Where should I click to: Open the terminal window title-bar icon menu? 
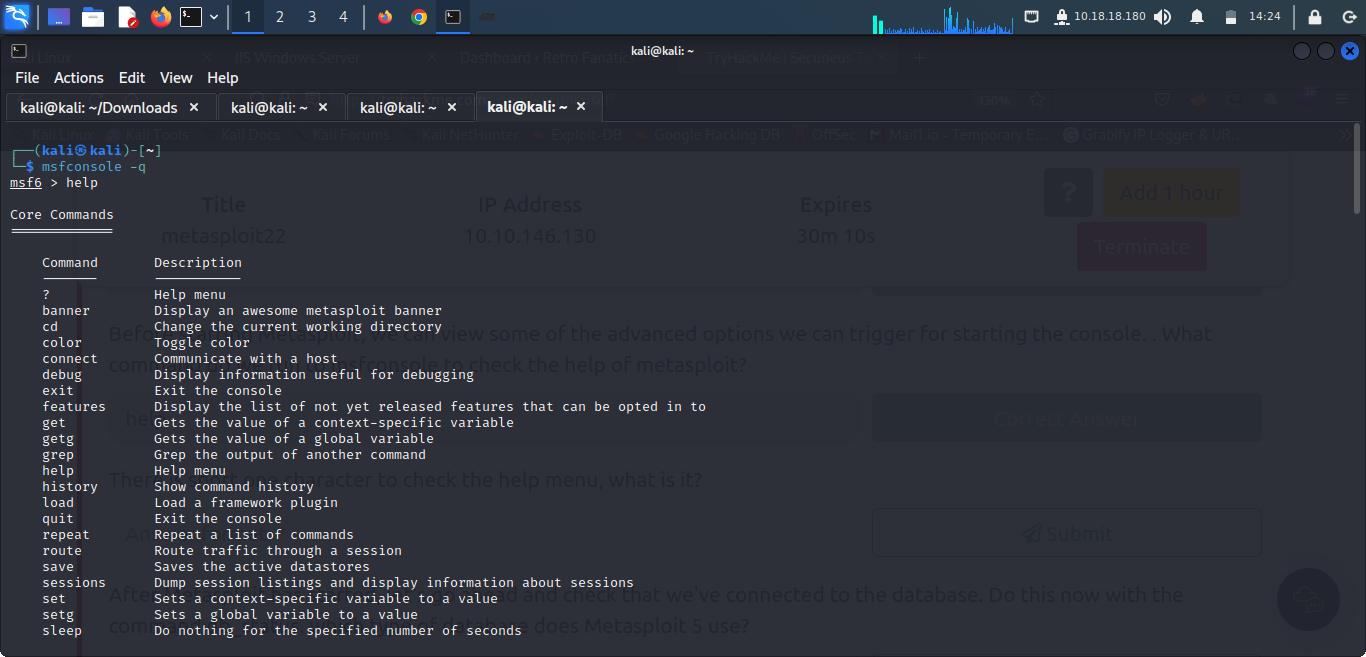(x=19, y=51)
